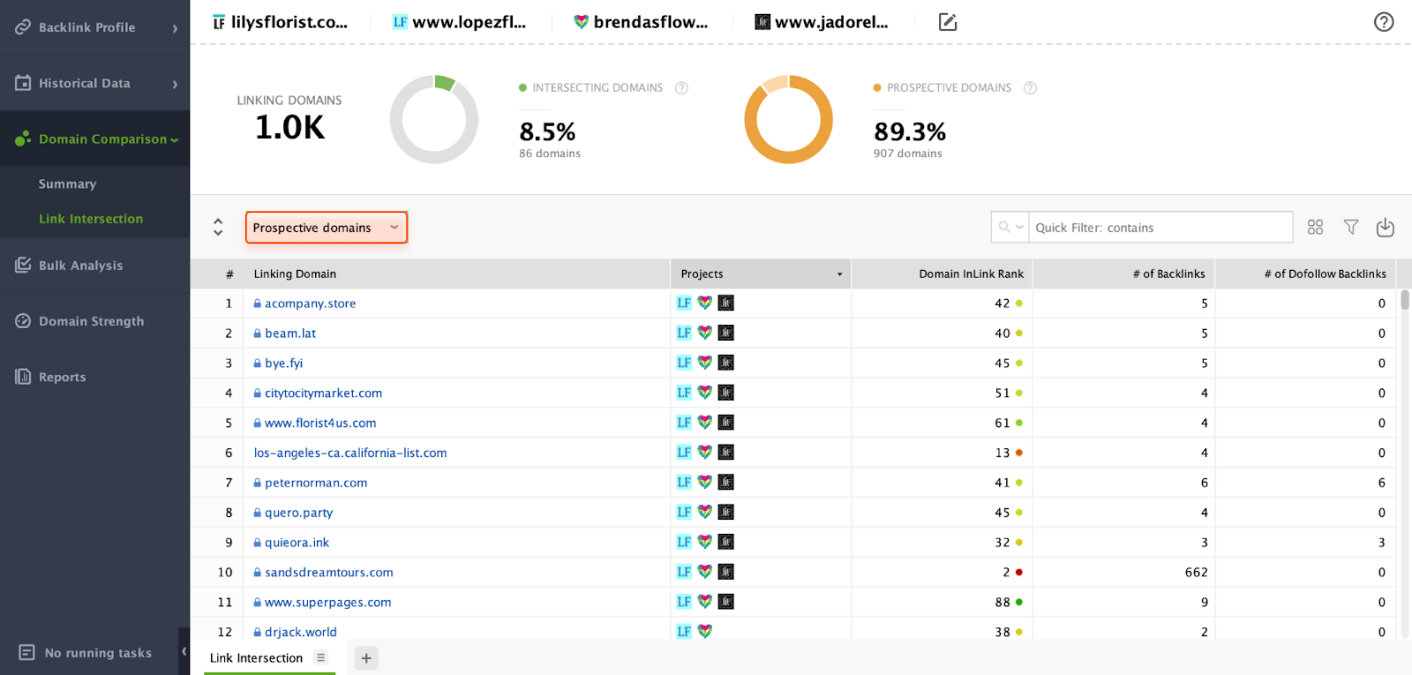Open the filter funnel icon
Viewport: 1412px width, 675px height.
1351,228
